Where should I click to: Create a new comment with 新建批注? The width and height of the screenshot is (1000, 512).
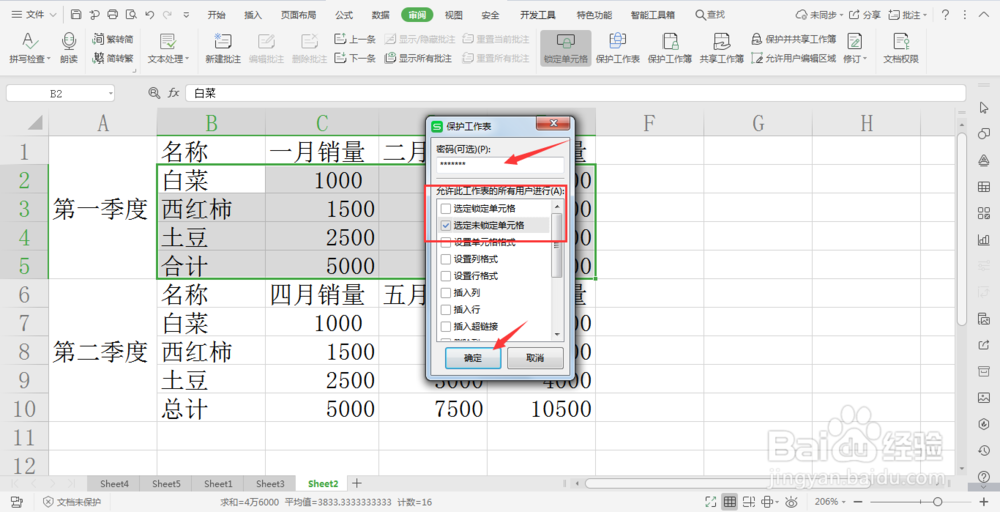point(223,48)
